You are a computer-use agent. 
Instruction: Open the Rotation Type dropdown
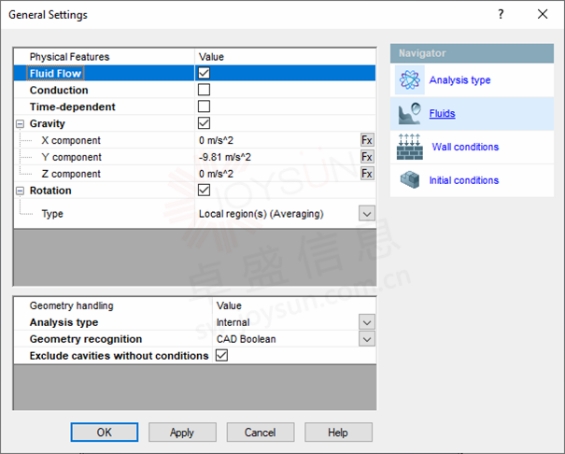coord(367,214)
